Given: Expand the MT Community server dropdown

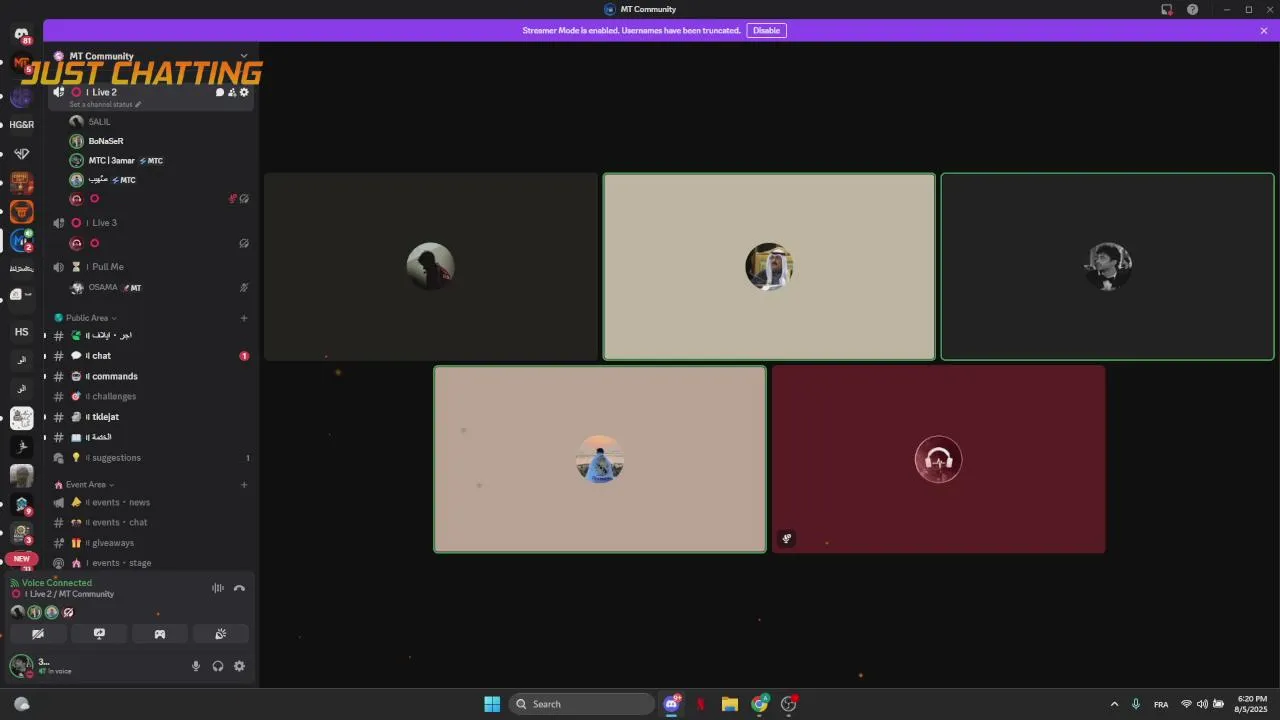Looking at the screenshot, I should (x=244, y=56).
